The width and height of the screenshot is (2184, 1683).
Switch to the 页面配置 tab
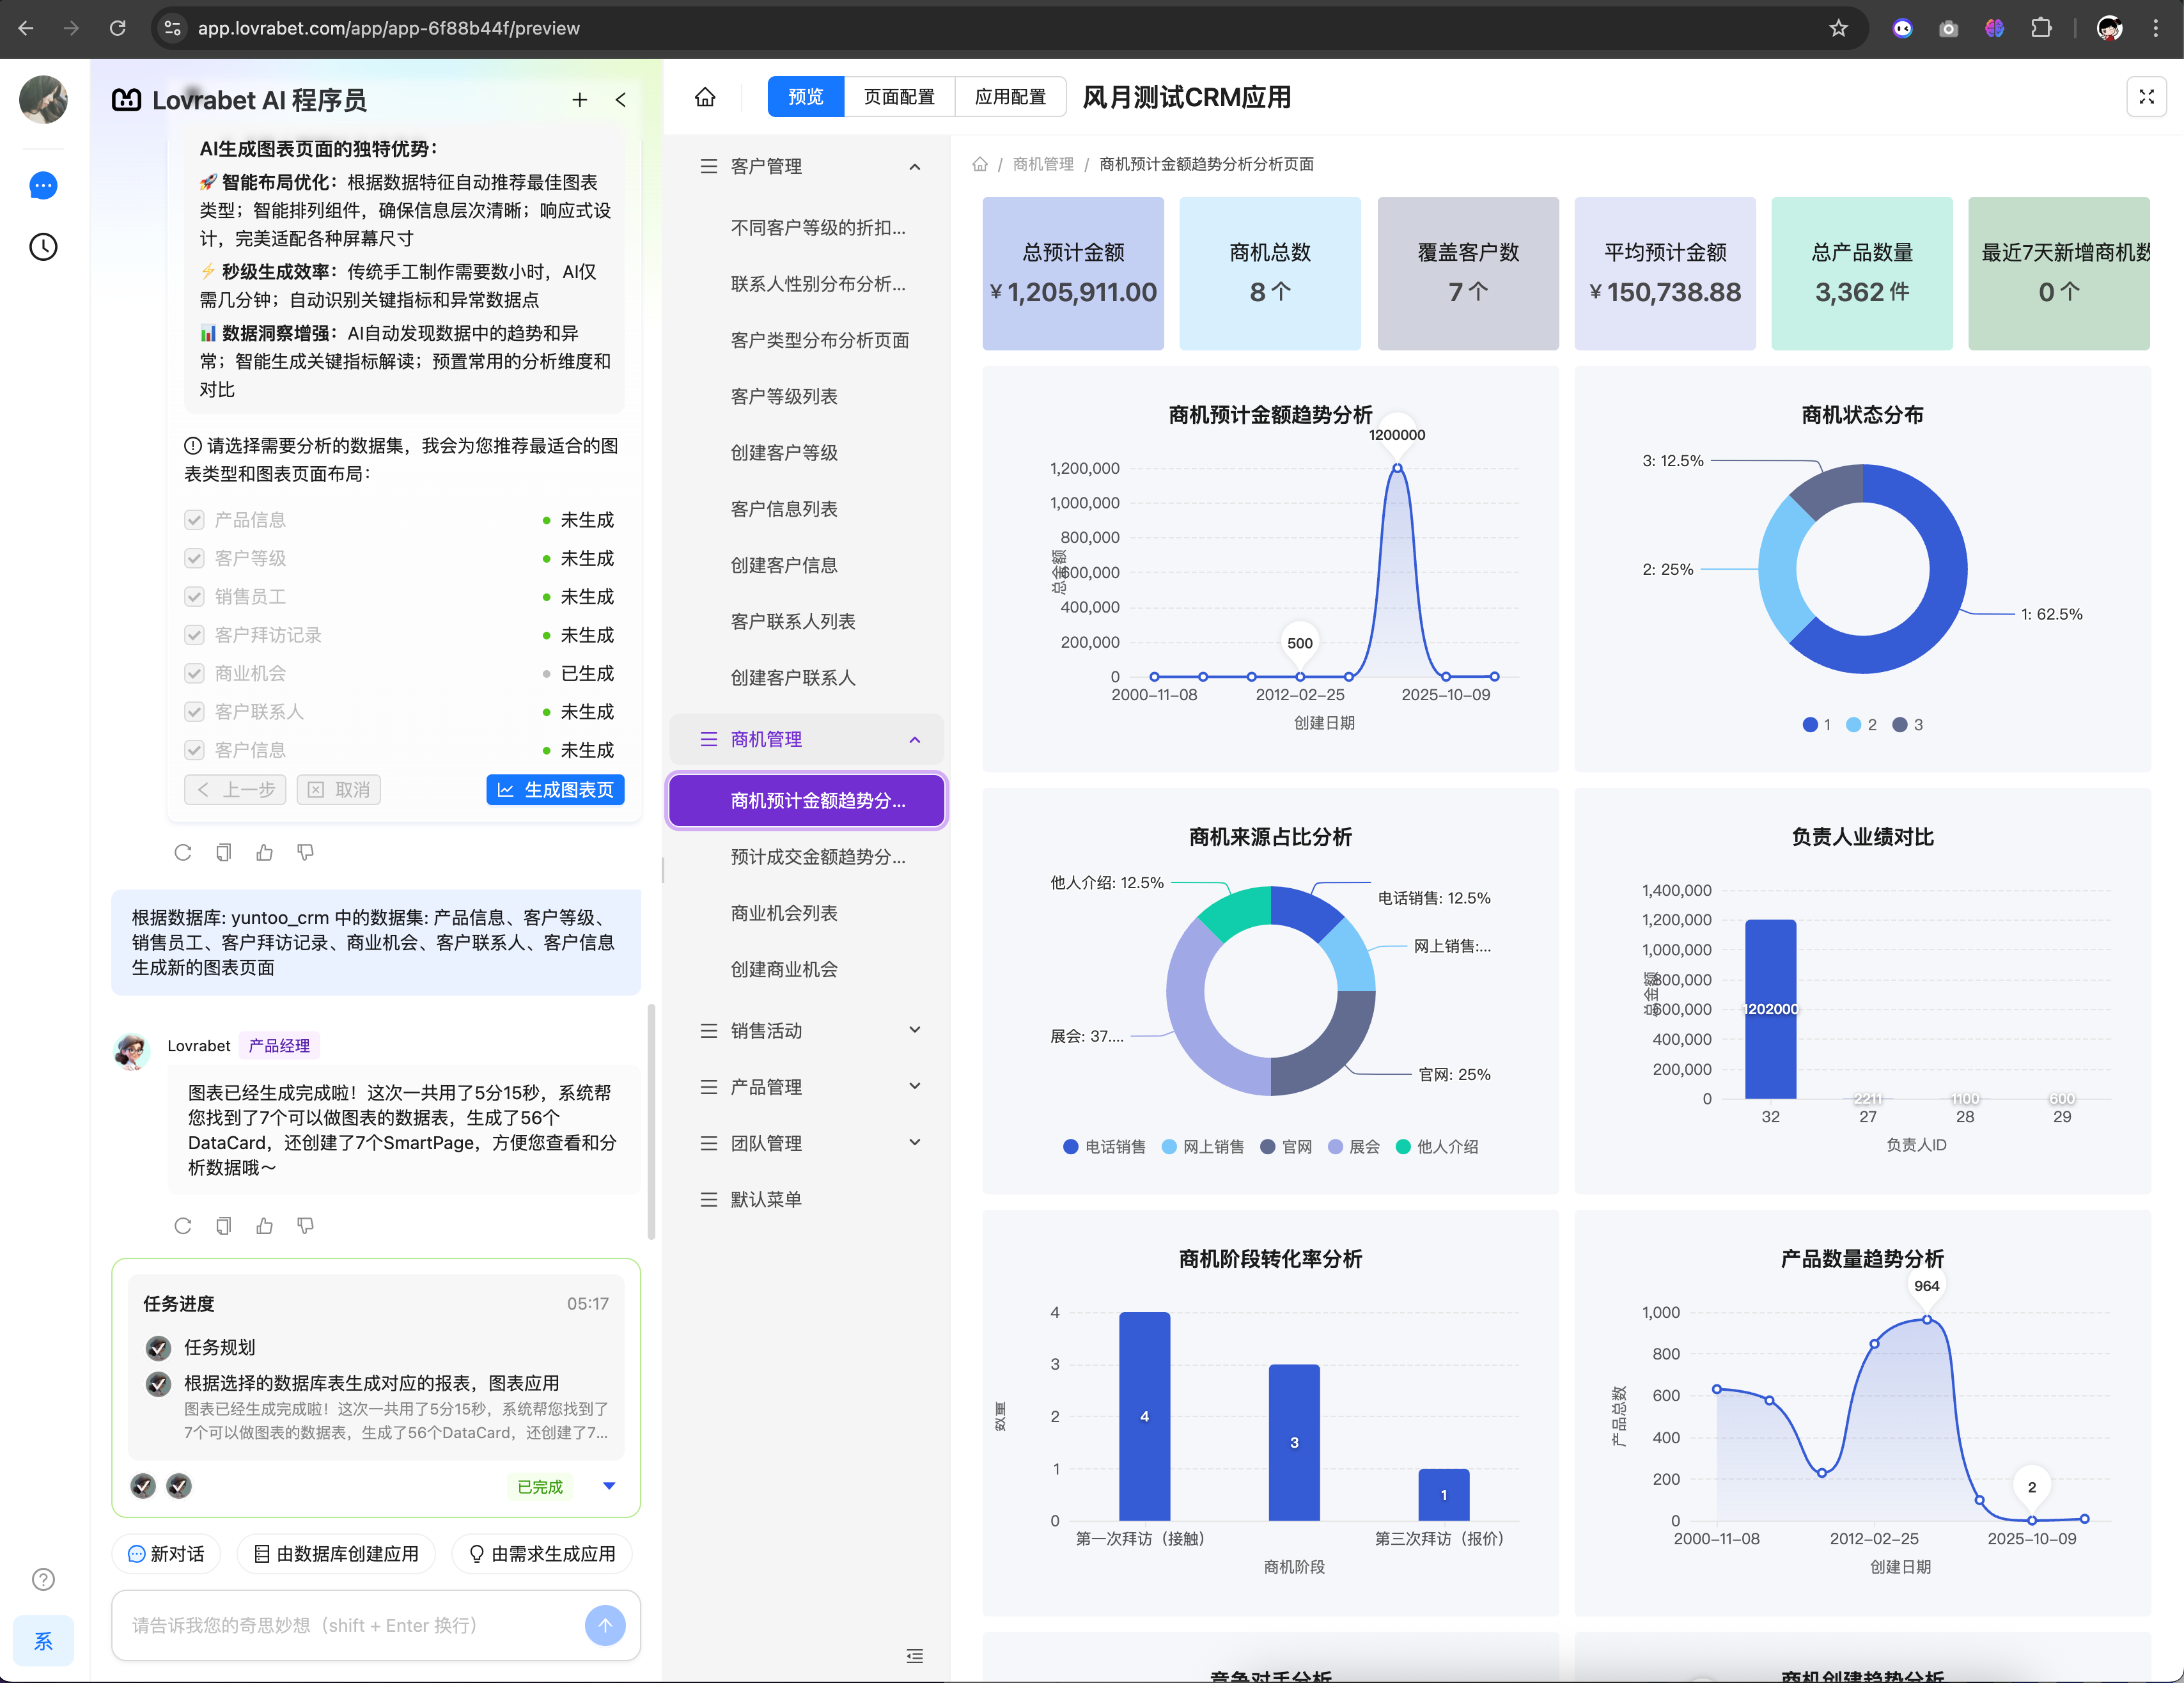pyautogui.click(x=899, y=97)
